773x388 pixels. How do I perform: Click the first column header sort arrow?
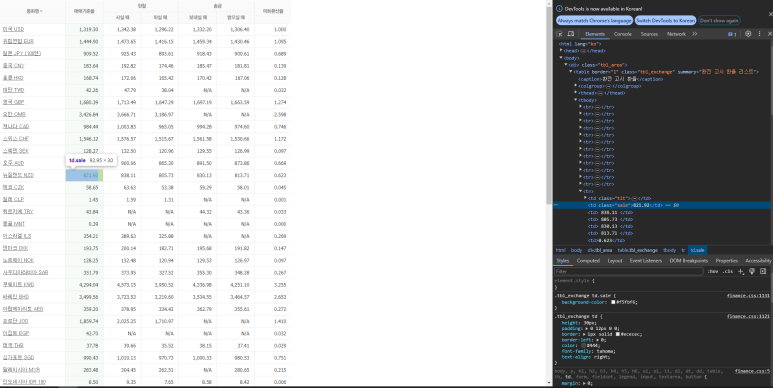[41, 11]
